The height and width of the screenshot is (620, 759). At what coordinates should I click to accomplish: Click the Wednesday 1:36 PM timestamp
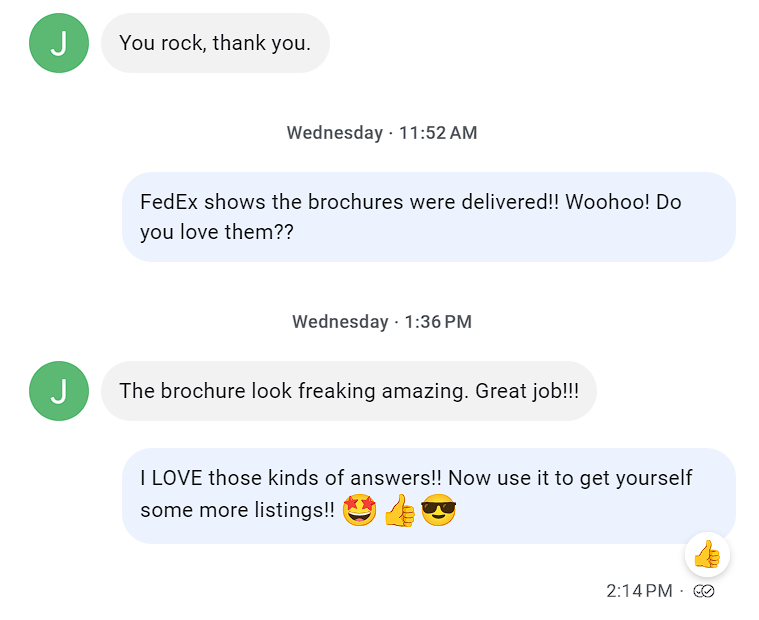tap(382, 322)
